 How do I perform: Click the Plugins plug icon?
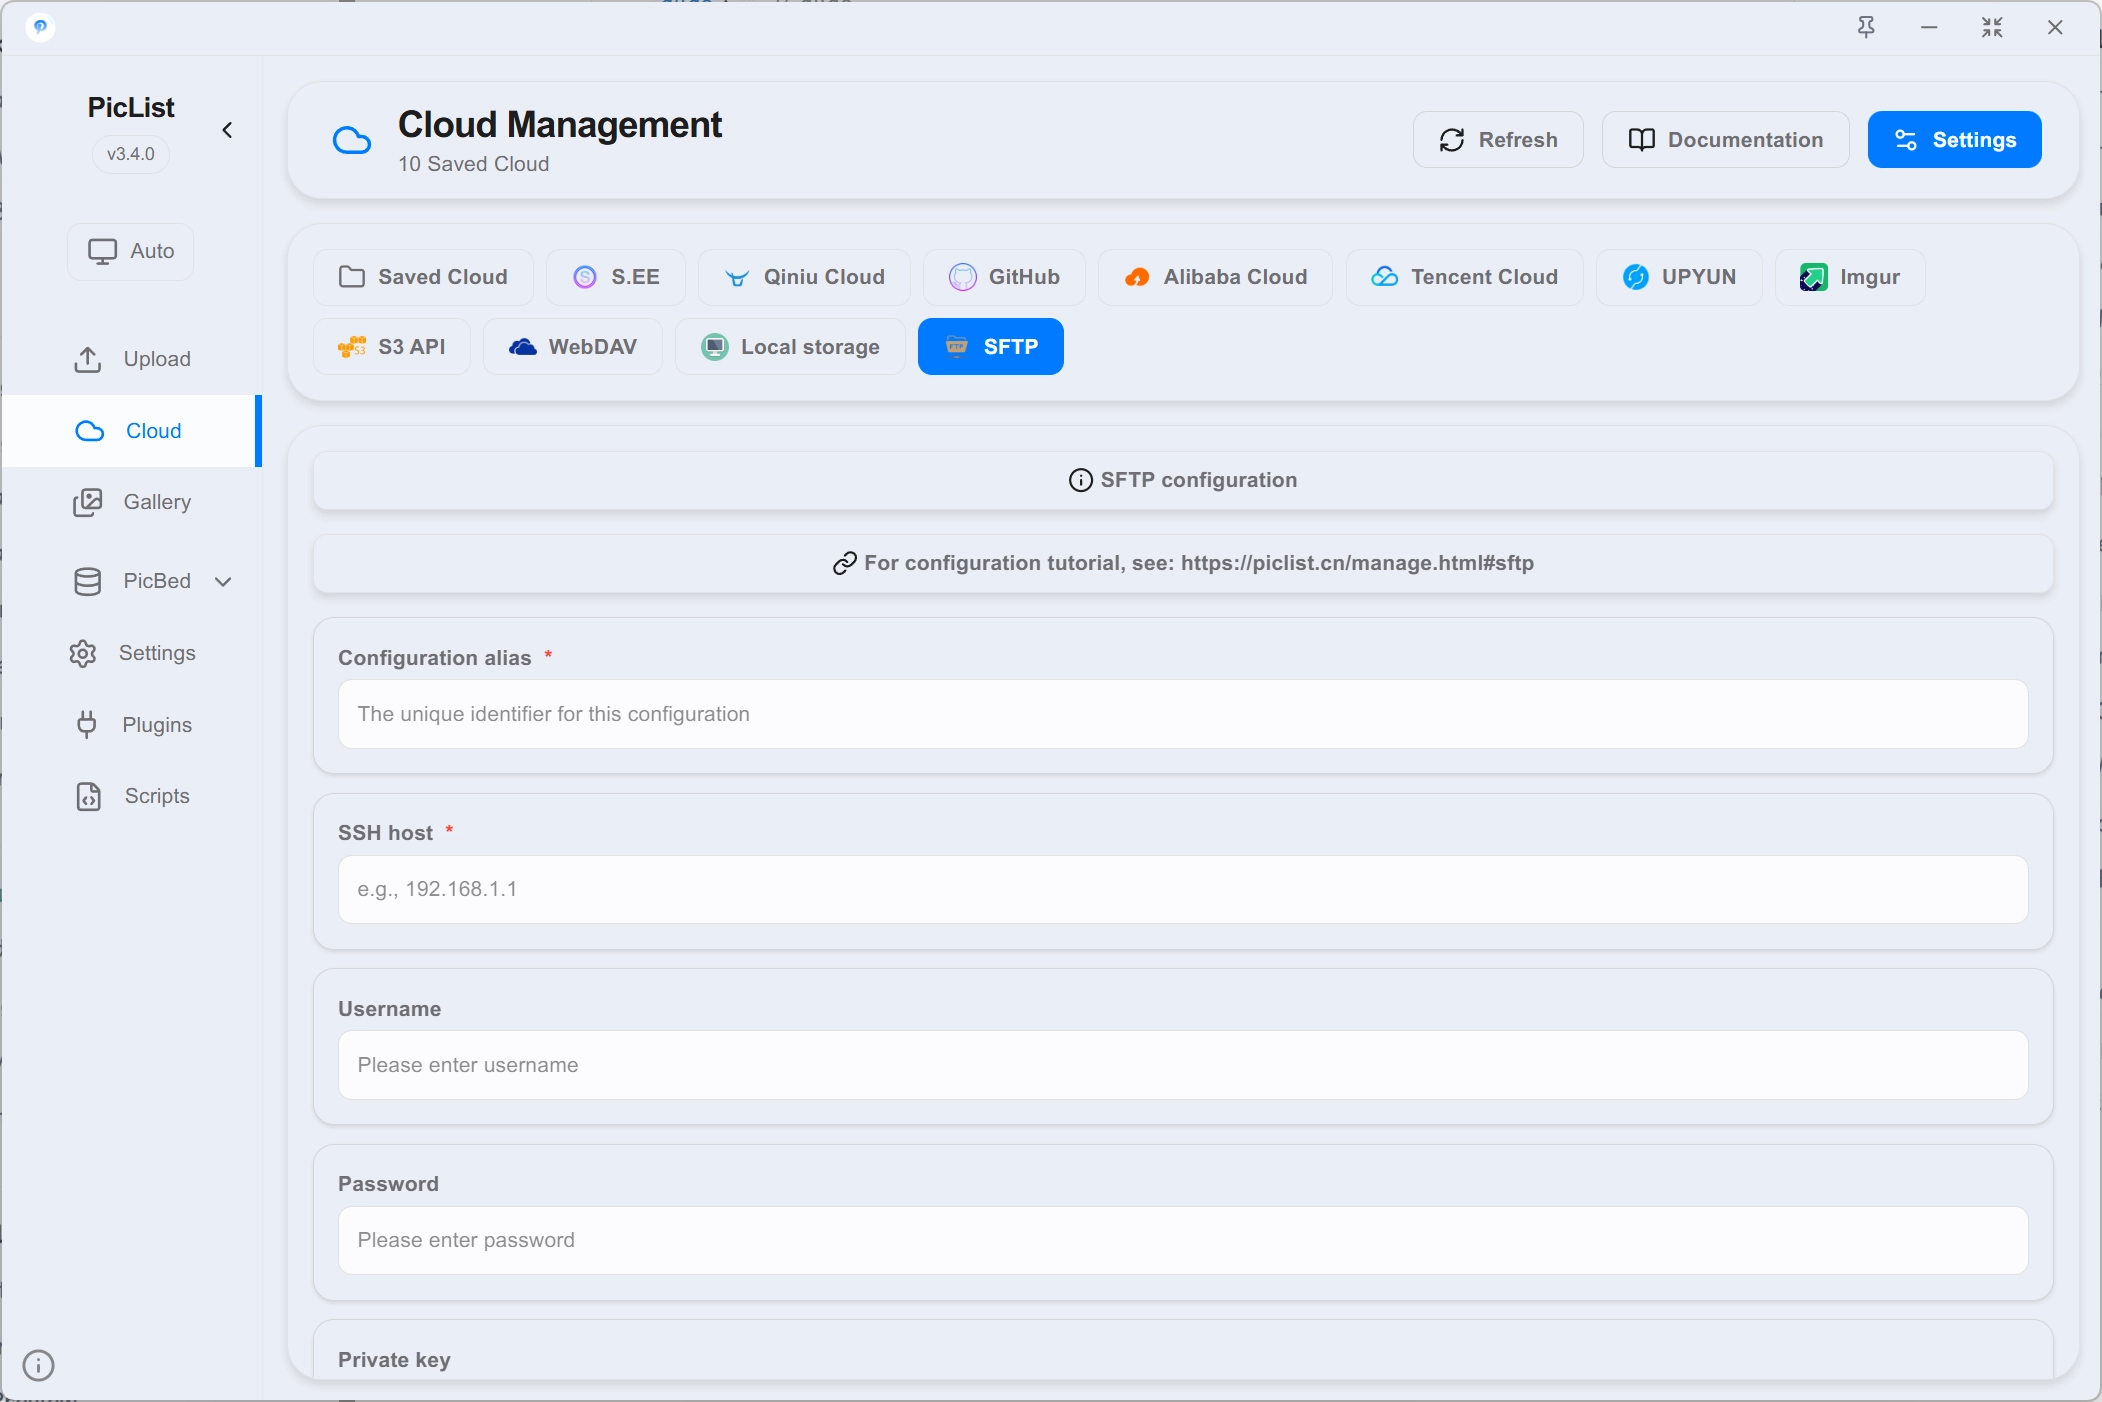87,724
